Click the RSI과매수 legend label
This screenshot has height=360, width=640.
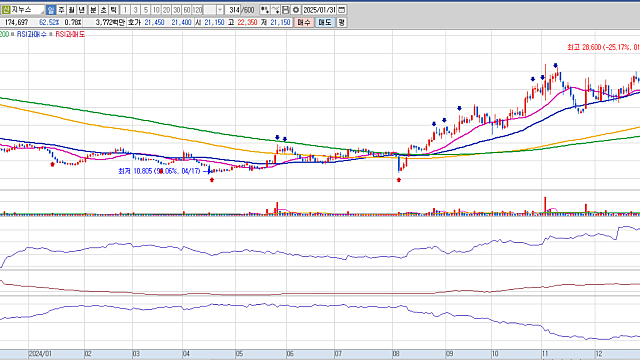31,34
